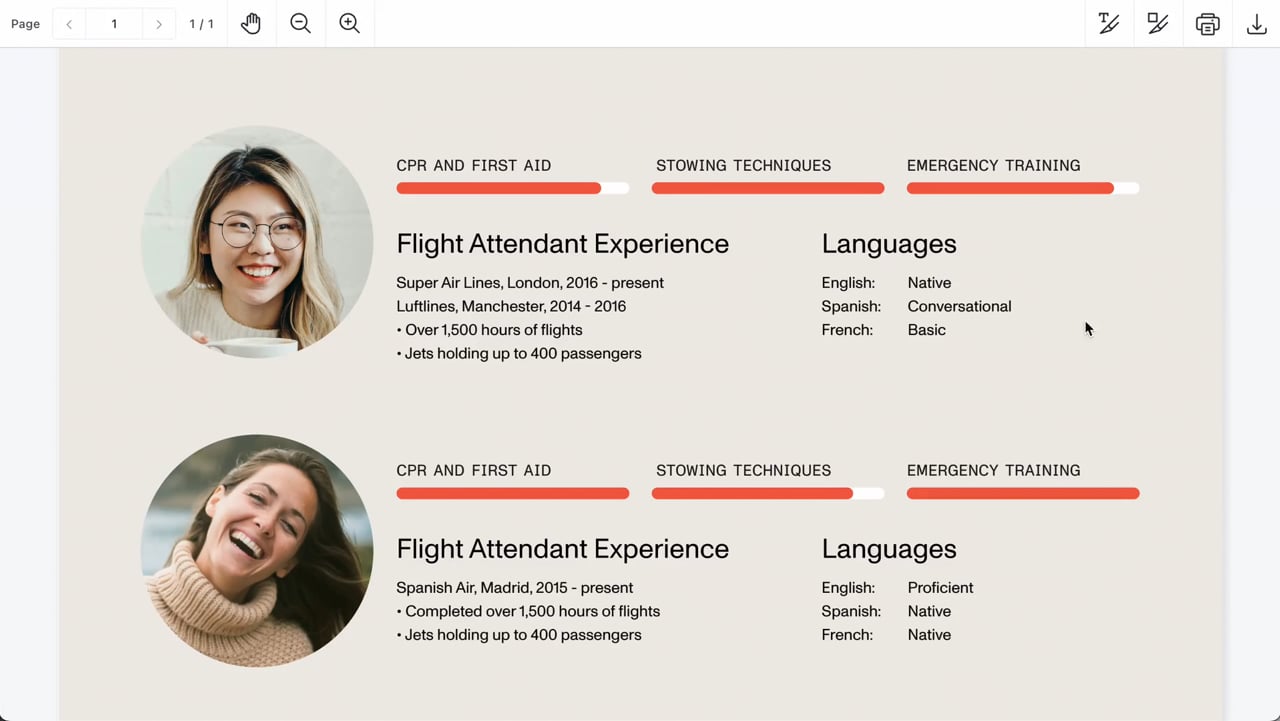Click the second candidate's laughing photo
This screenshot has width=1280, height=721.
point(257,550)
